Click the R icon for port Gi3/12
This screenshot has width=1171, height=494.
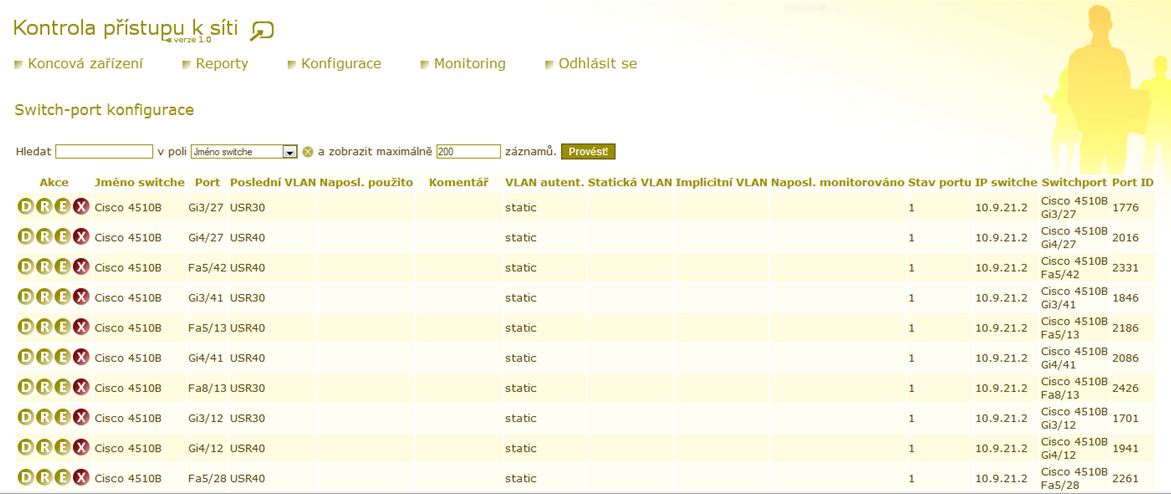pyautogui.click(x=44, y=417)
